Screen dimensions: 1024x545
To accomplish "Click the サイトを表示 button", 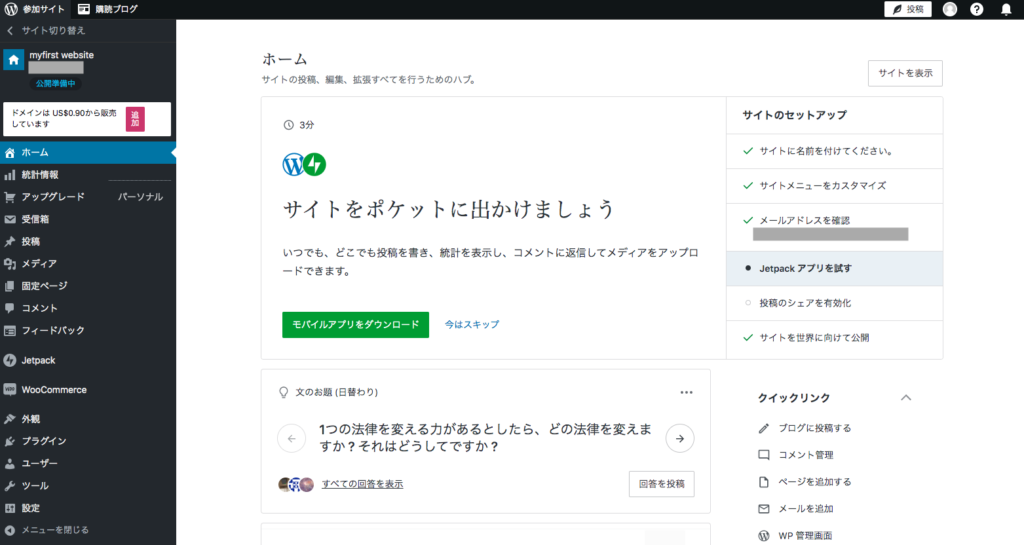I will 904,73.
